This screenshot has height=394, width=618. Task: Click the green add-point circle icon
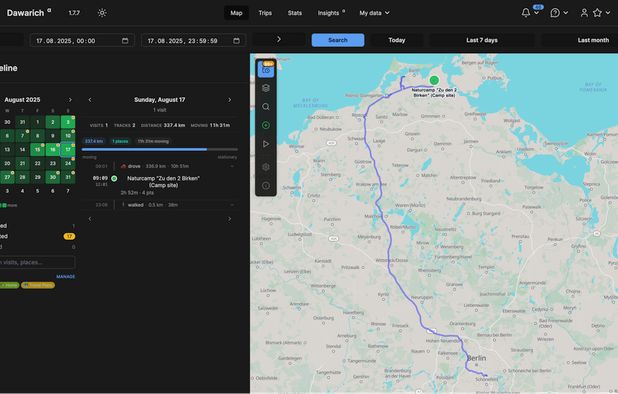266,125
